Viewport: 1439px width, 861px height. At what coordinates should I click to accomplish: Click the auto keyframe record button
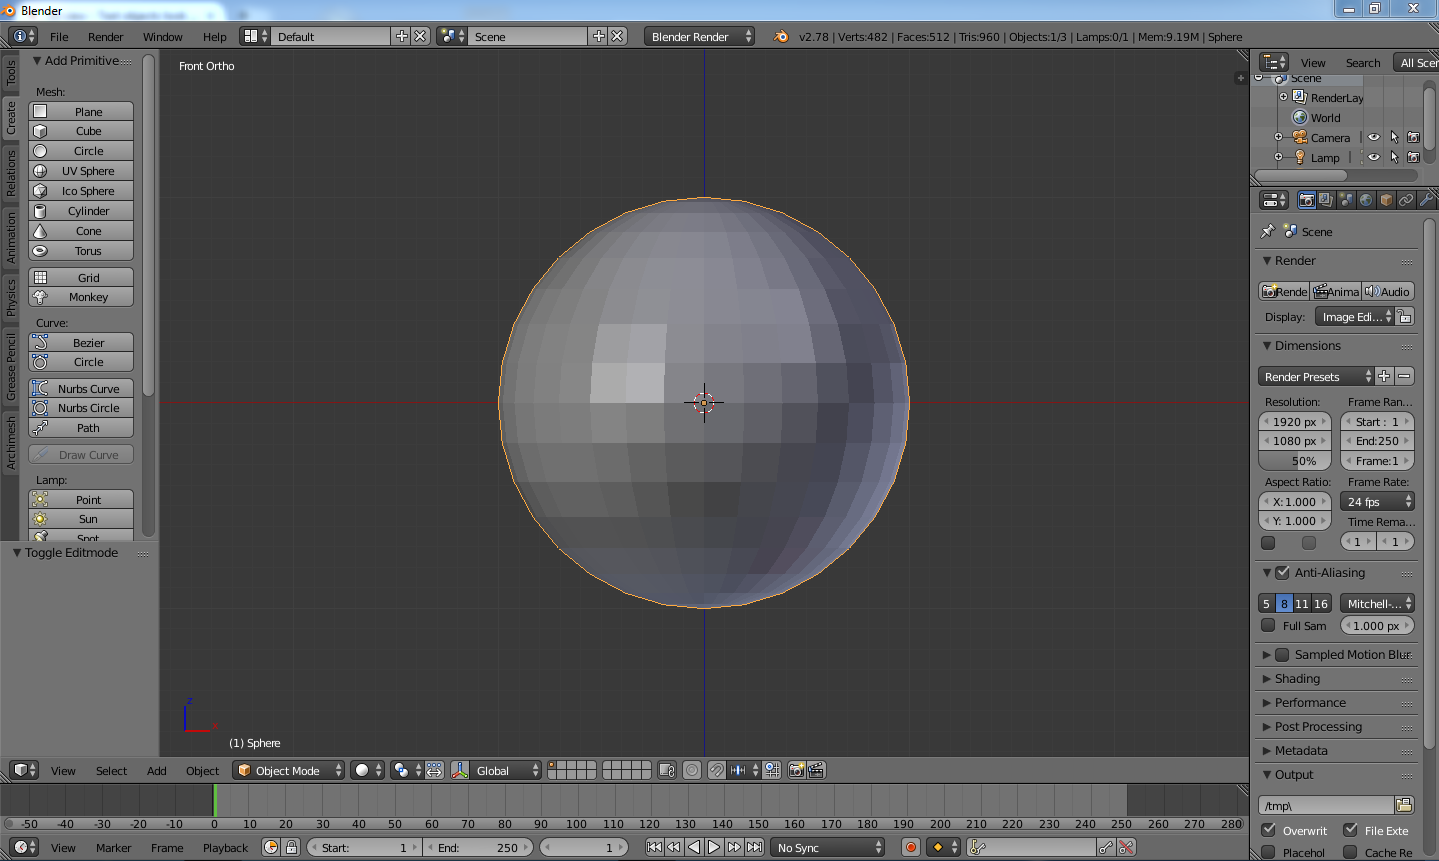[x=911, y=847]
